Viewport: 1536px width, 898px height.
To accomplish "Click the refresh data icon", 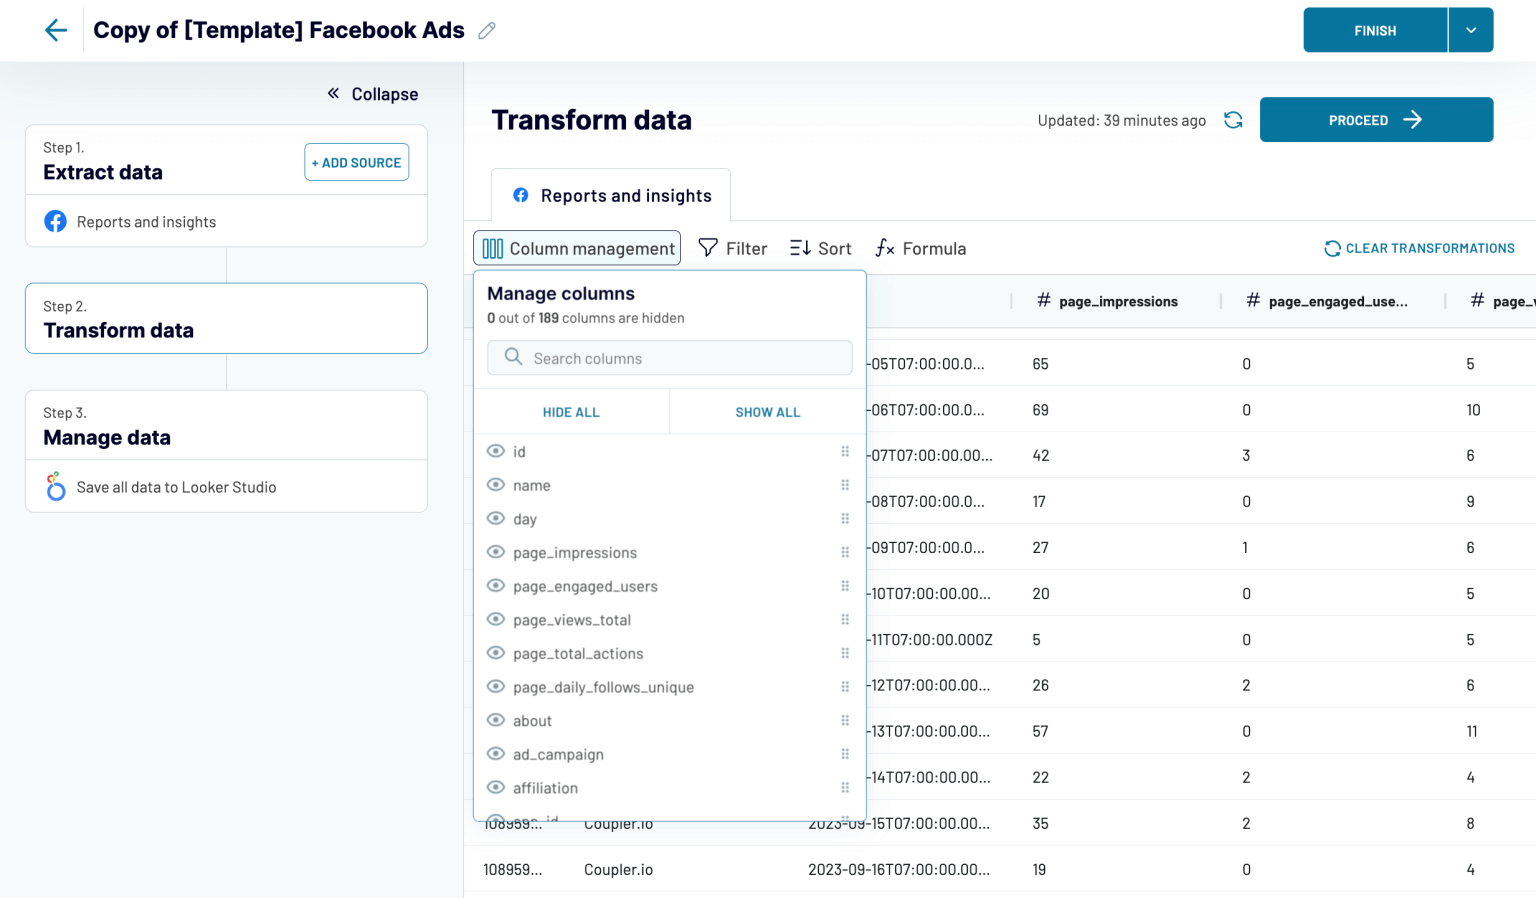I will [1233, 120].
